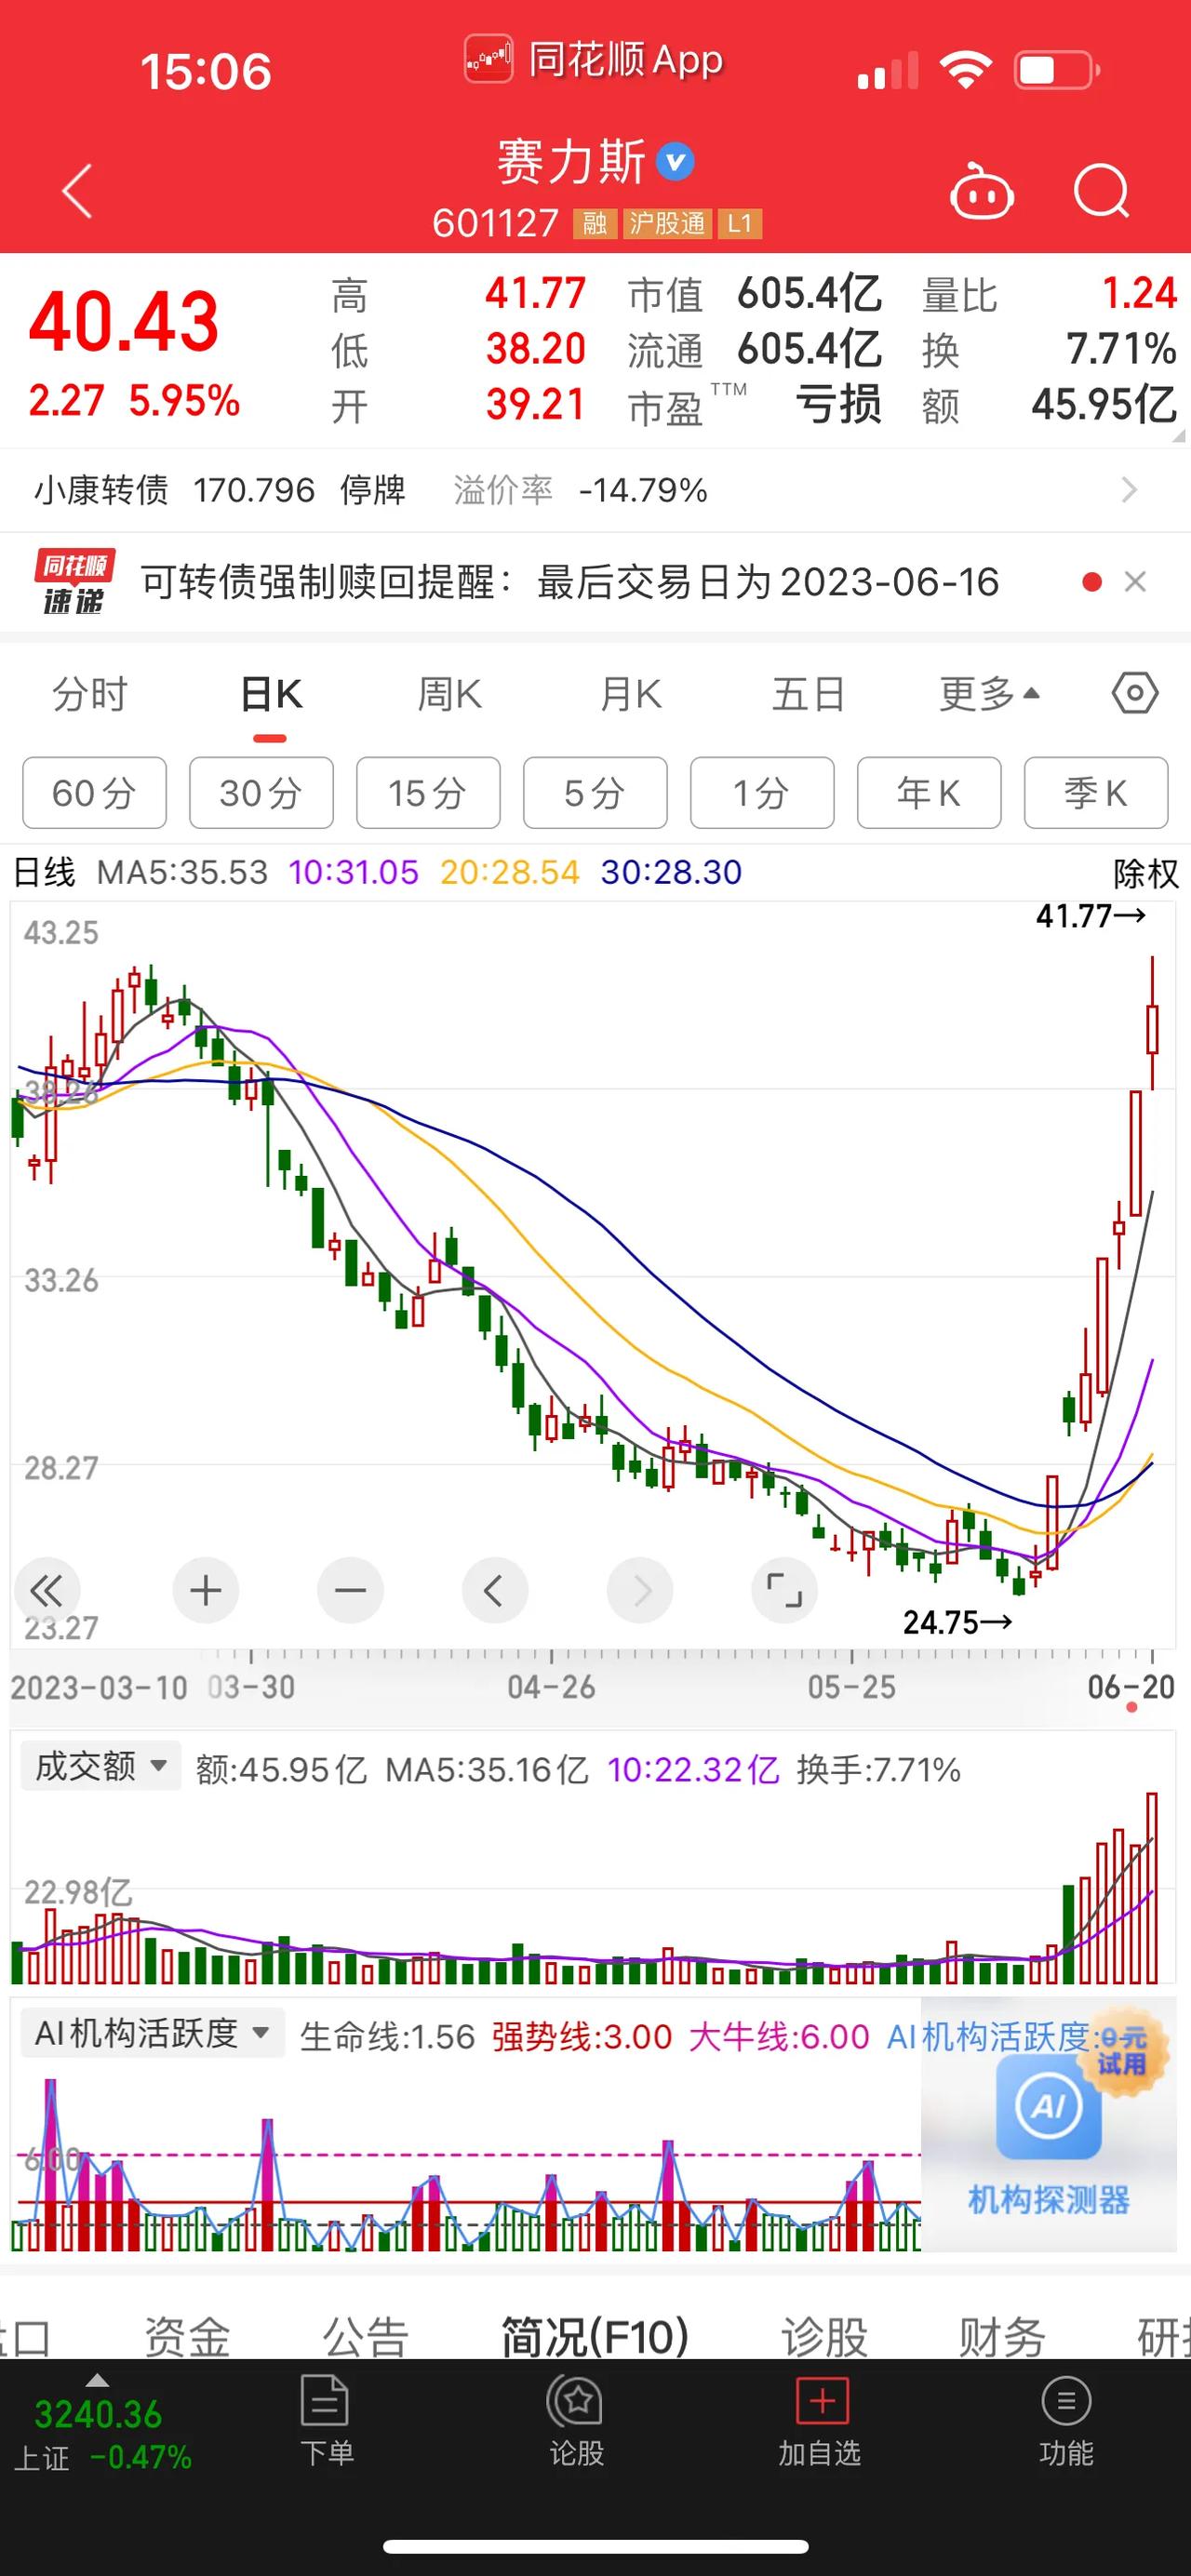Tap the 06-20 date marker
This screenshot has width=1191, height=2576.
(x=1131, y=1688)
